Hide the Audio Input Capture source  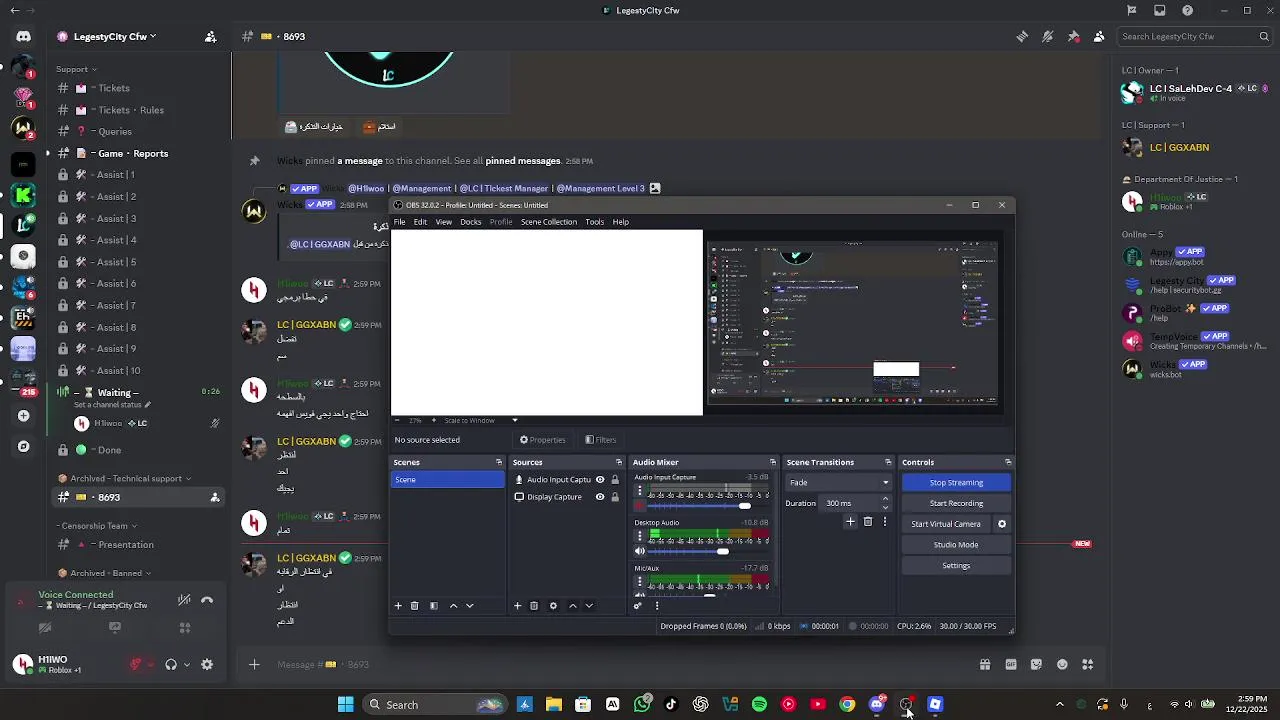[x=600, y=480]
